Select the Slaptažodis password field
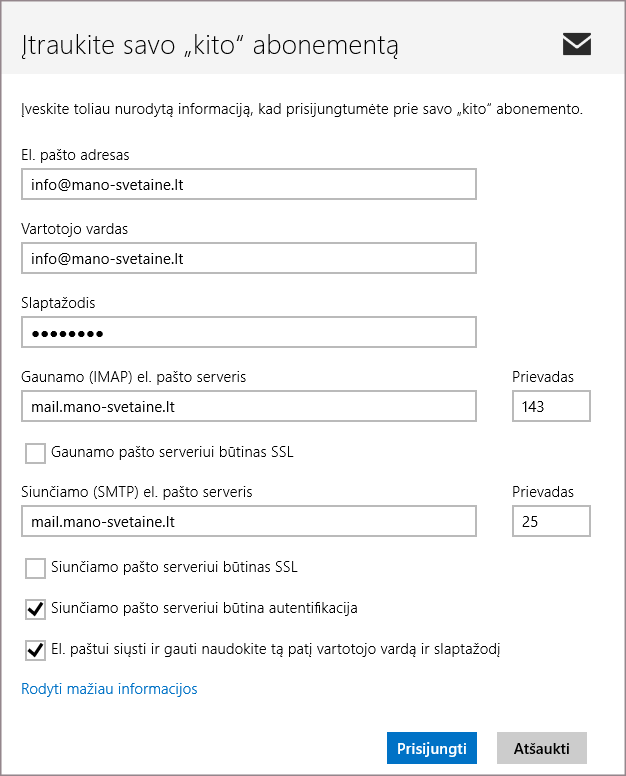The image size is (626, 776). (x=248, y=333)
